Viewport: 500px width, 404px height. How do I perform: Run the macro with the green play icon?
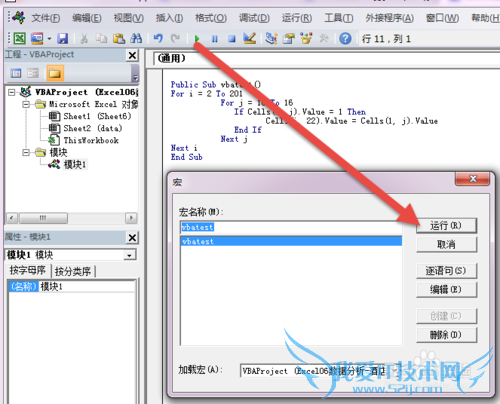197,39
